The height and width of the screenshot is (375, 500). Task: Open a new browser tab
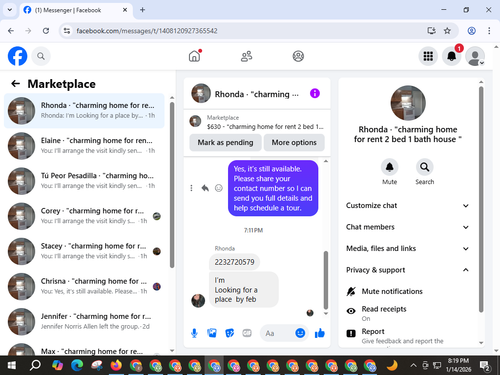(142, 10)
